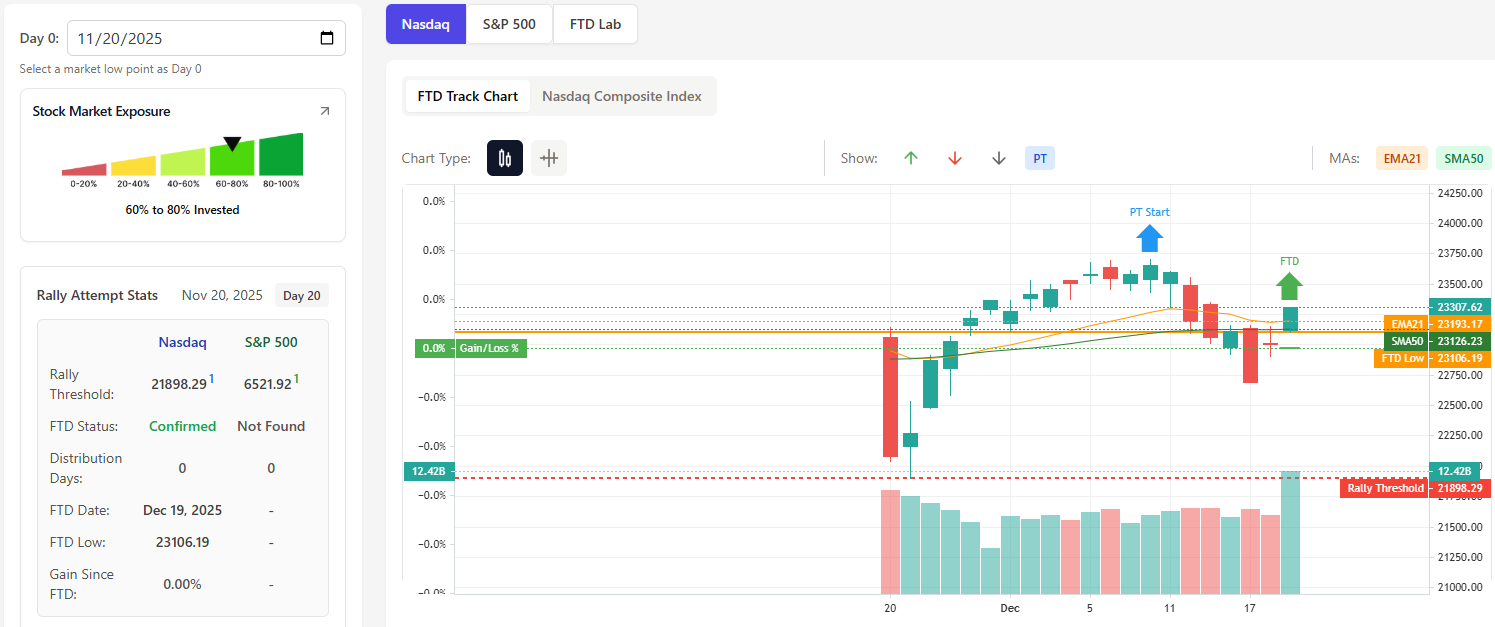Viewport: 1495px width, 627px height.
Task: Switch to the S&P 500 tab
Action: (509, 24)
